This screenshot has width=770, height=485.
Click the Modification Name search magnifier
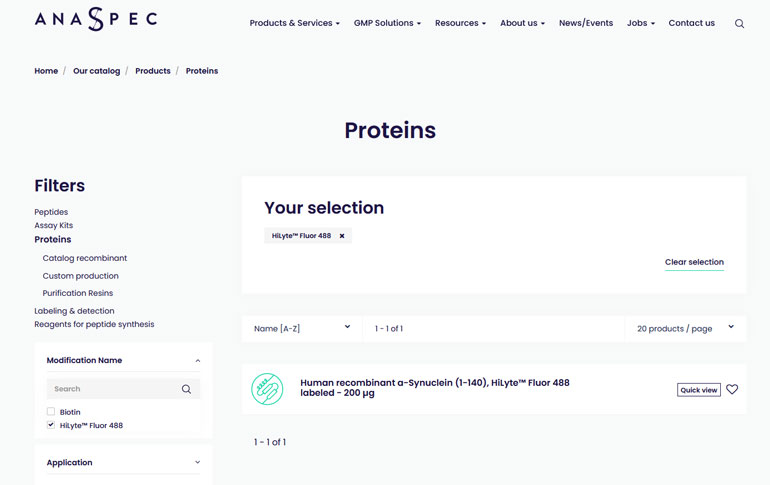pos(186,389)
